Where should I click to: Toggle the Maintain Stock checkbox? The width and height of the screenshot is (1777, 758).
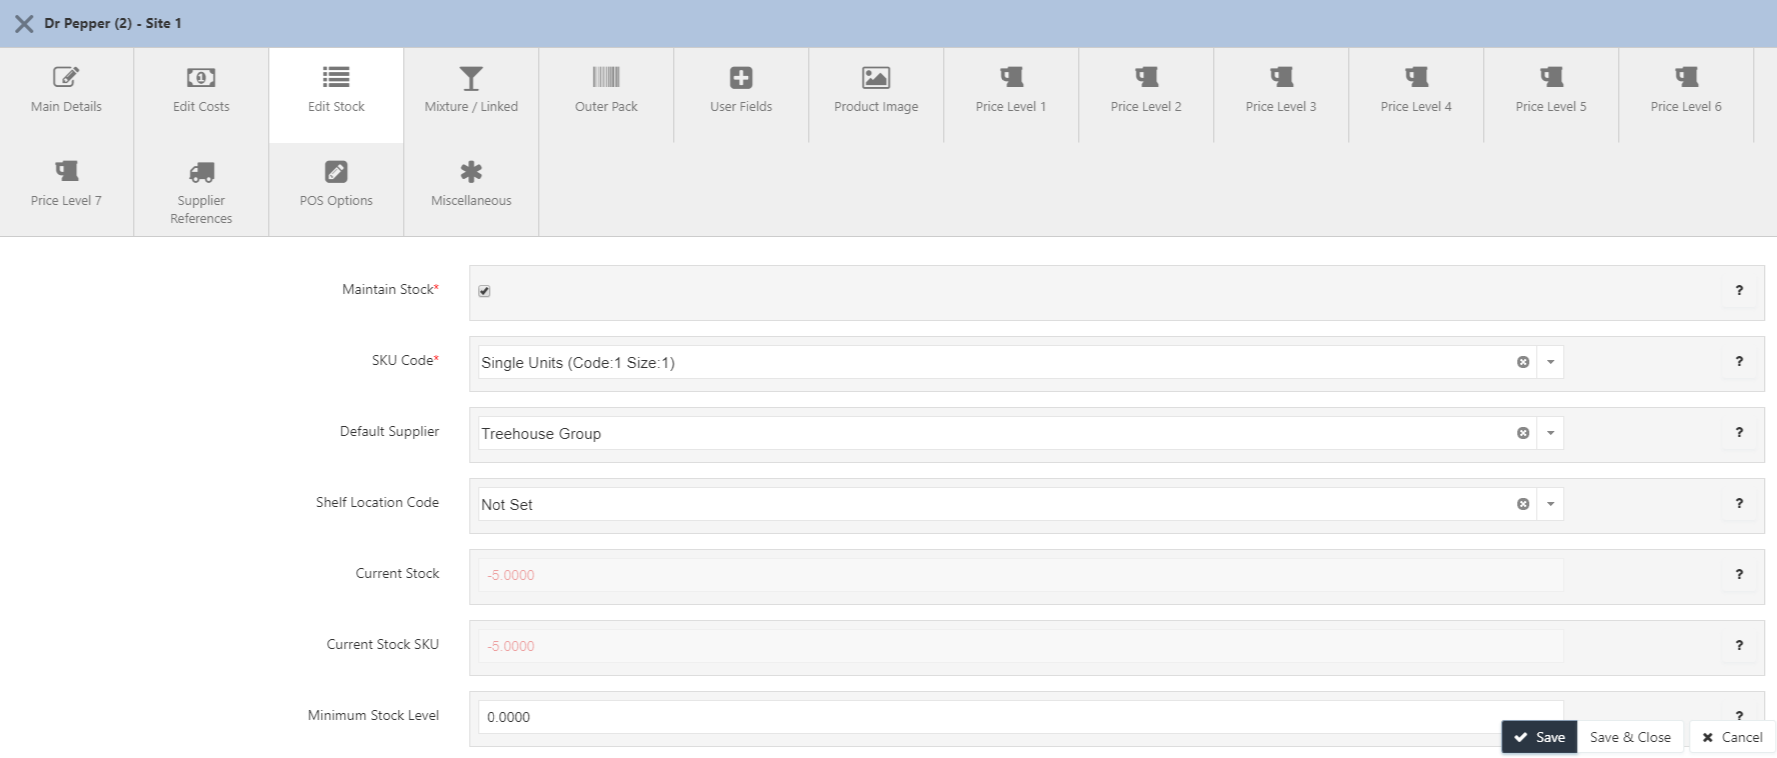484,291
